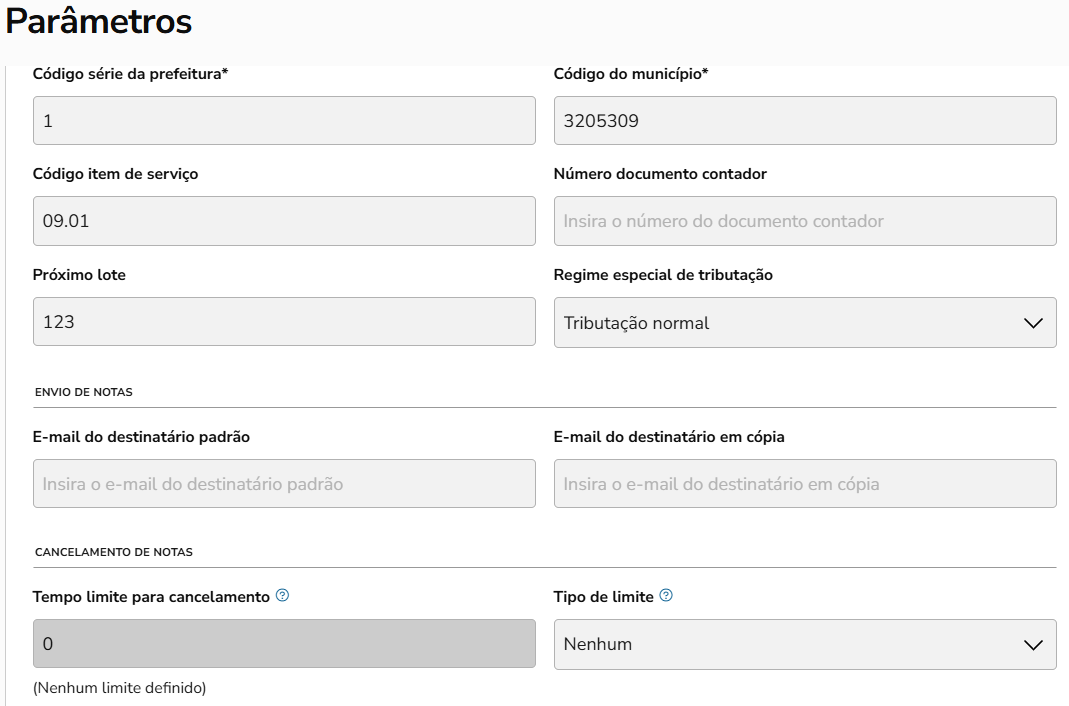The image size is (1069, 706).
Task: Click the help icon next to Tipo de limite
Action: [666, 596]
